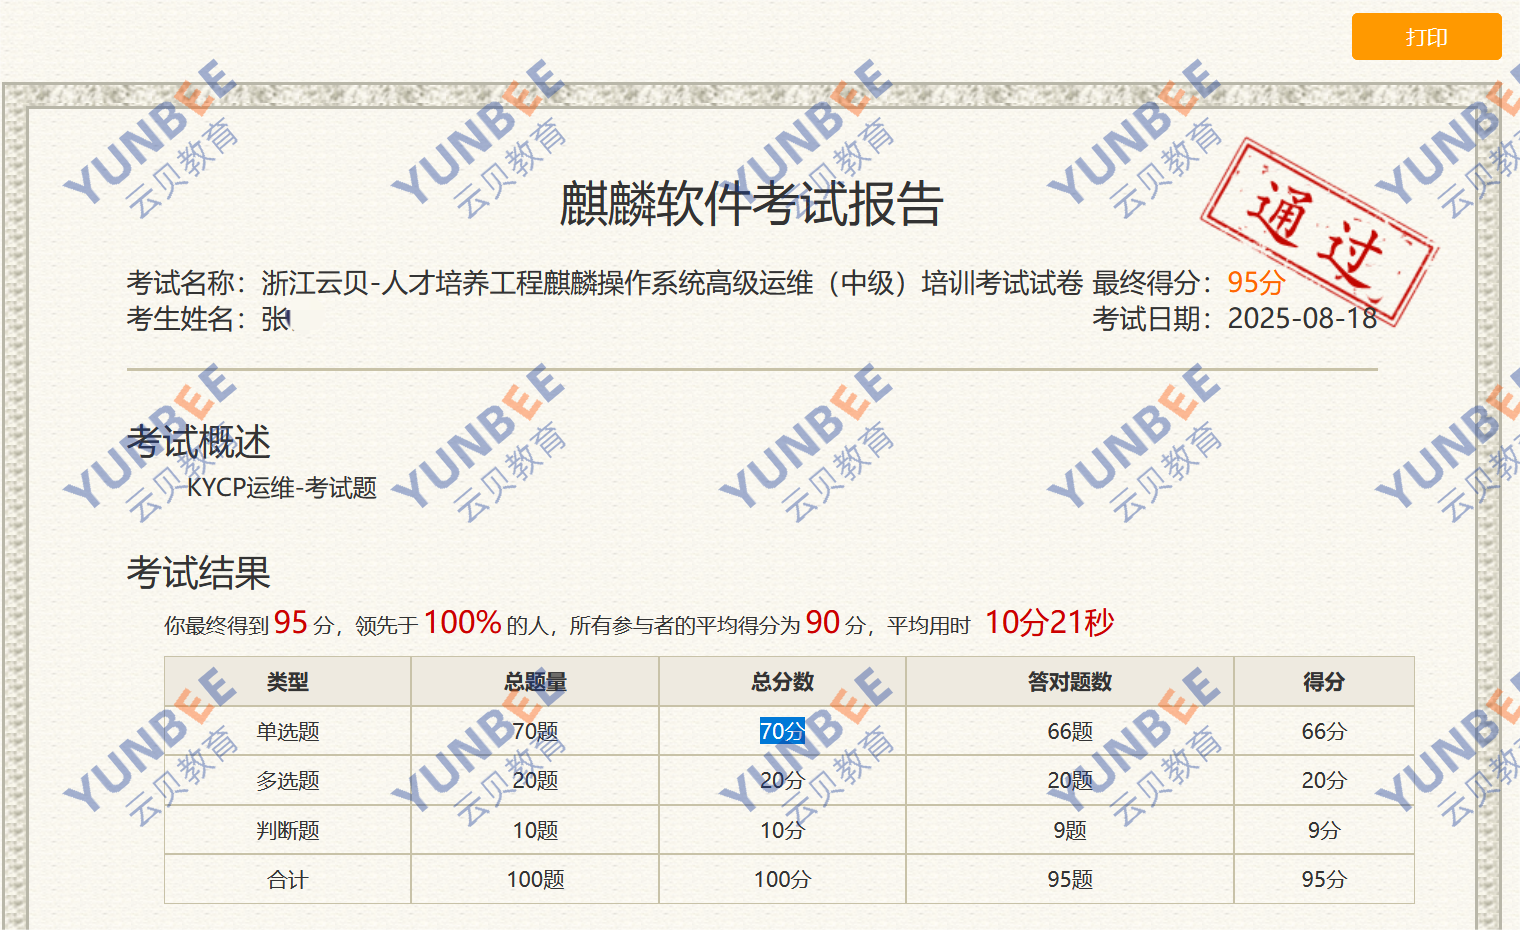This screenshot has width=1520, height=930.
Task: Click the 考试概述 section heading
Action: click(199, 442)
